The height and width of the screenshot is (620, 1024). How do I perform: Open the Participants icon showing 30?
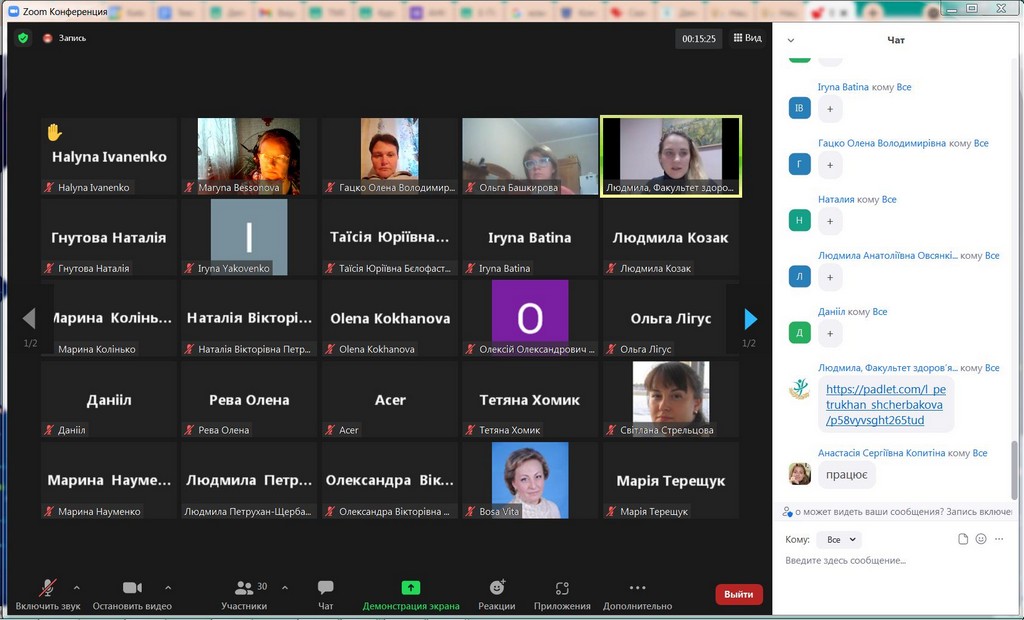click(x=244, y=588)
